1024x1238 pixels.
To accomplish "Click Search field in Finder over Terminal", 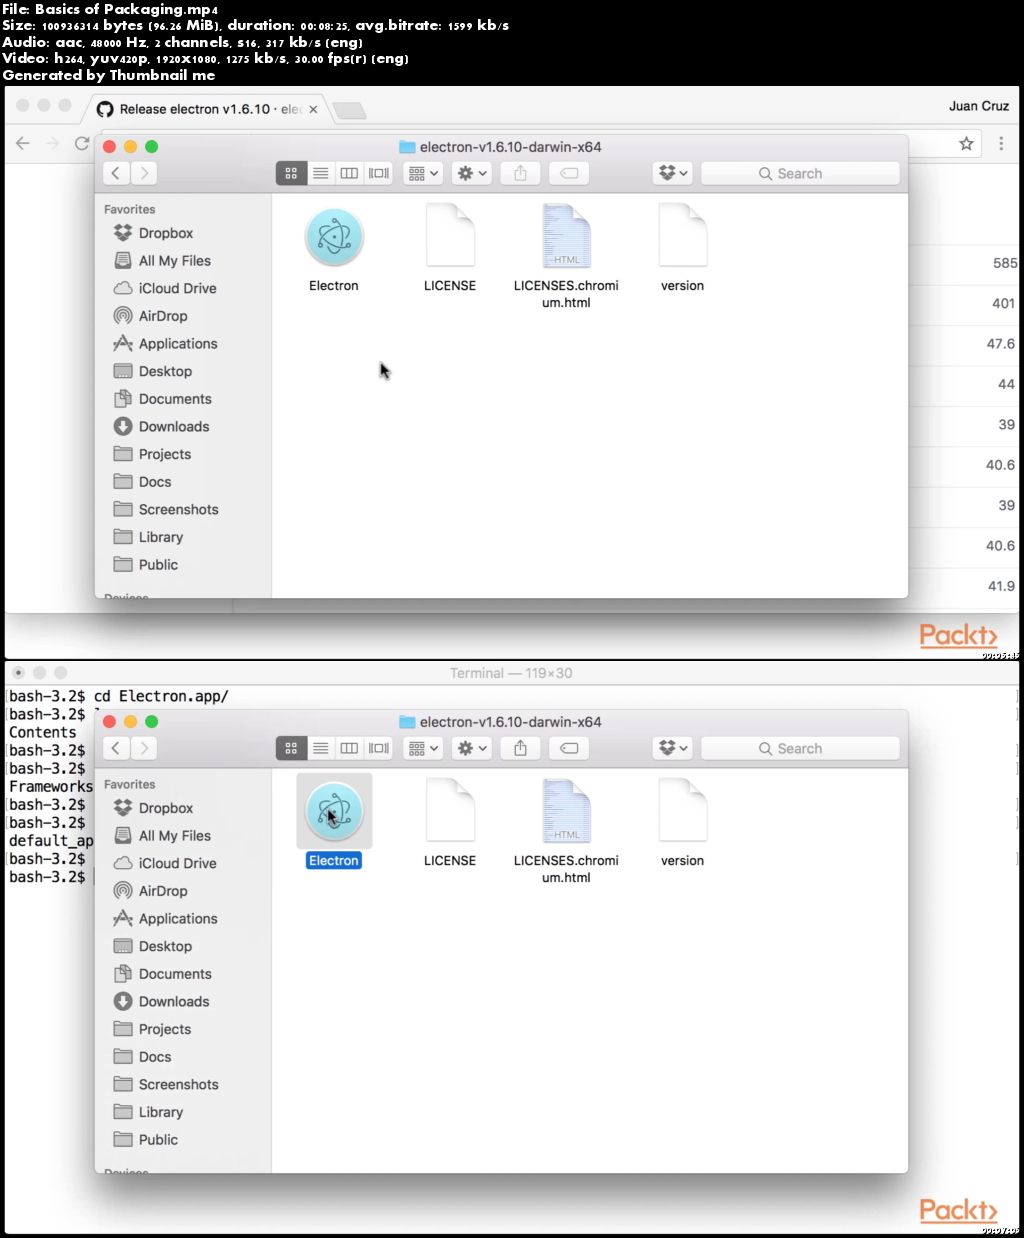I will coord(800,748).
